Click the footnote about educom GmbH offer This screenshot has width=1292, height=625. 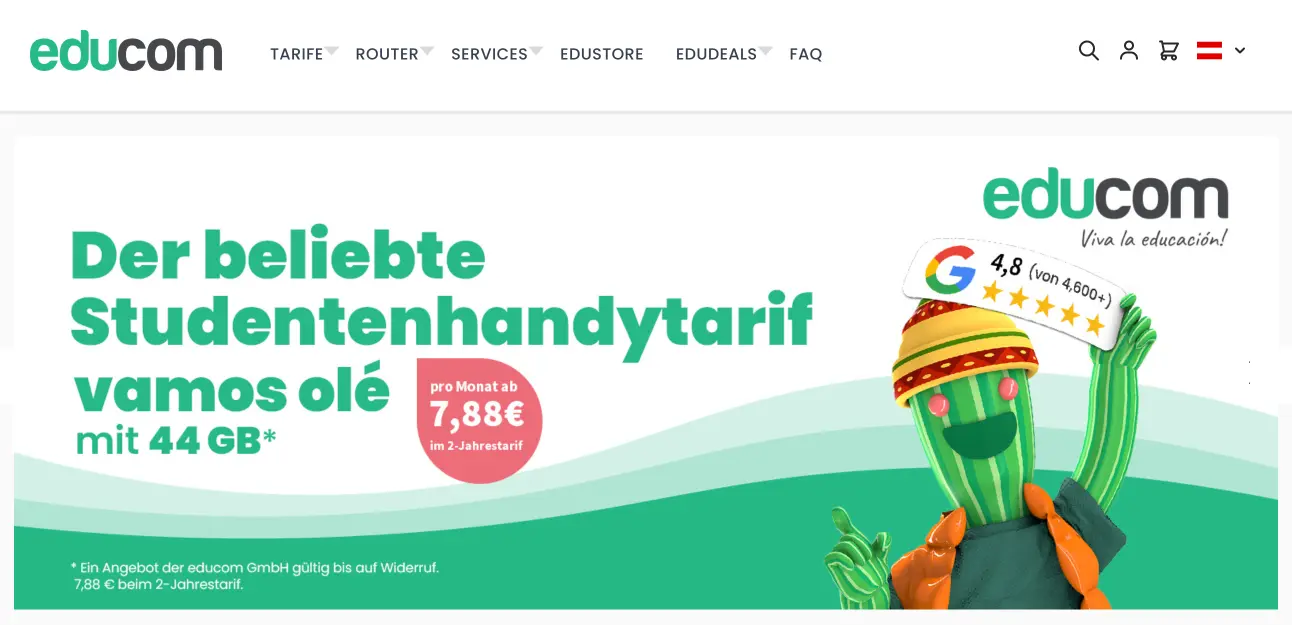[255, 575]
